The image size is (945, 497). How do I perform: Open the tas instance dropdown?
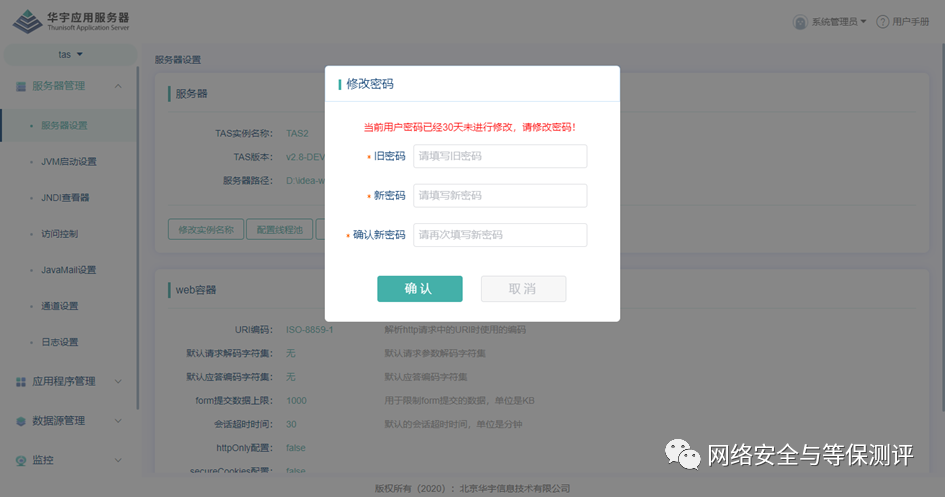(x=70, y=54)
